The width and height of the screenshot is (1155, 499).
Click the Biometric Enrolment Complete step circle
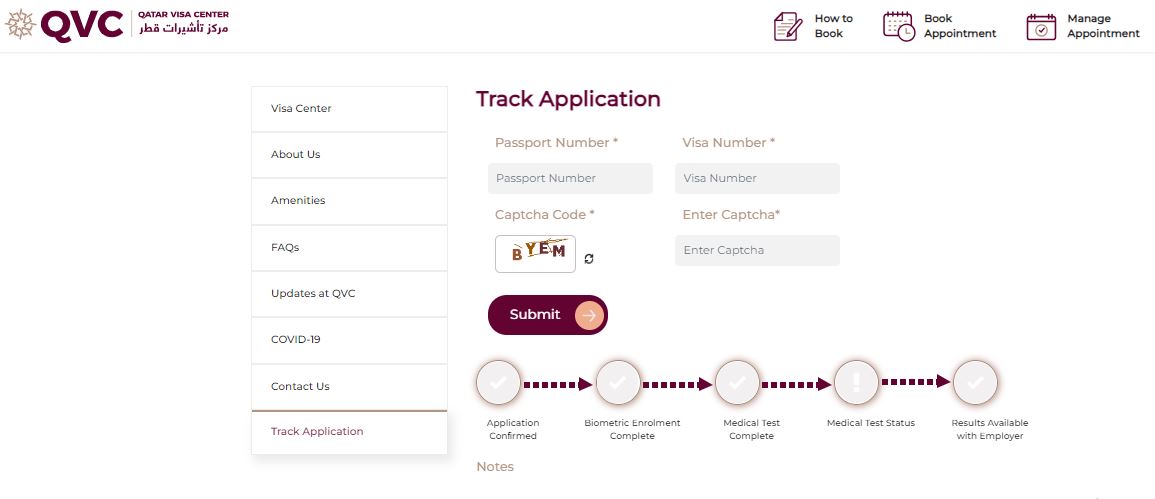pyautogui.click(x=618, y=382)
